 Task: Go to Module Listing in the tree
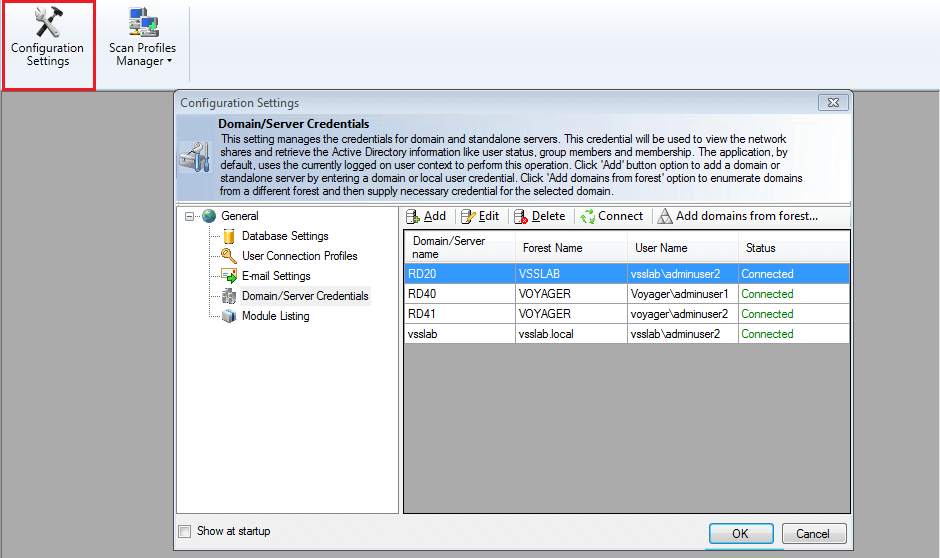pos(275,316)
